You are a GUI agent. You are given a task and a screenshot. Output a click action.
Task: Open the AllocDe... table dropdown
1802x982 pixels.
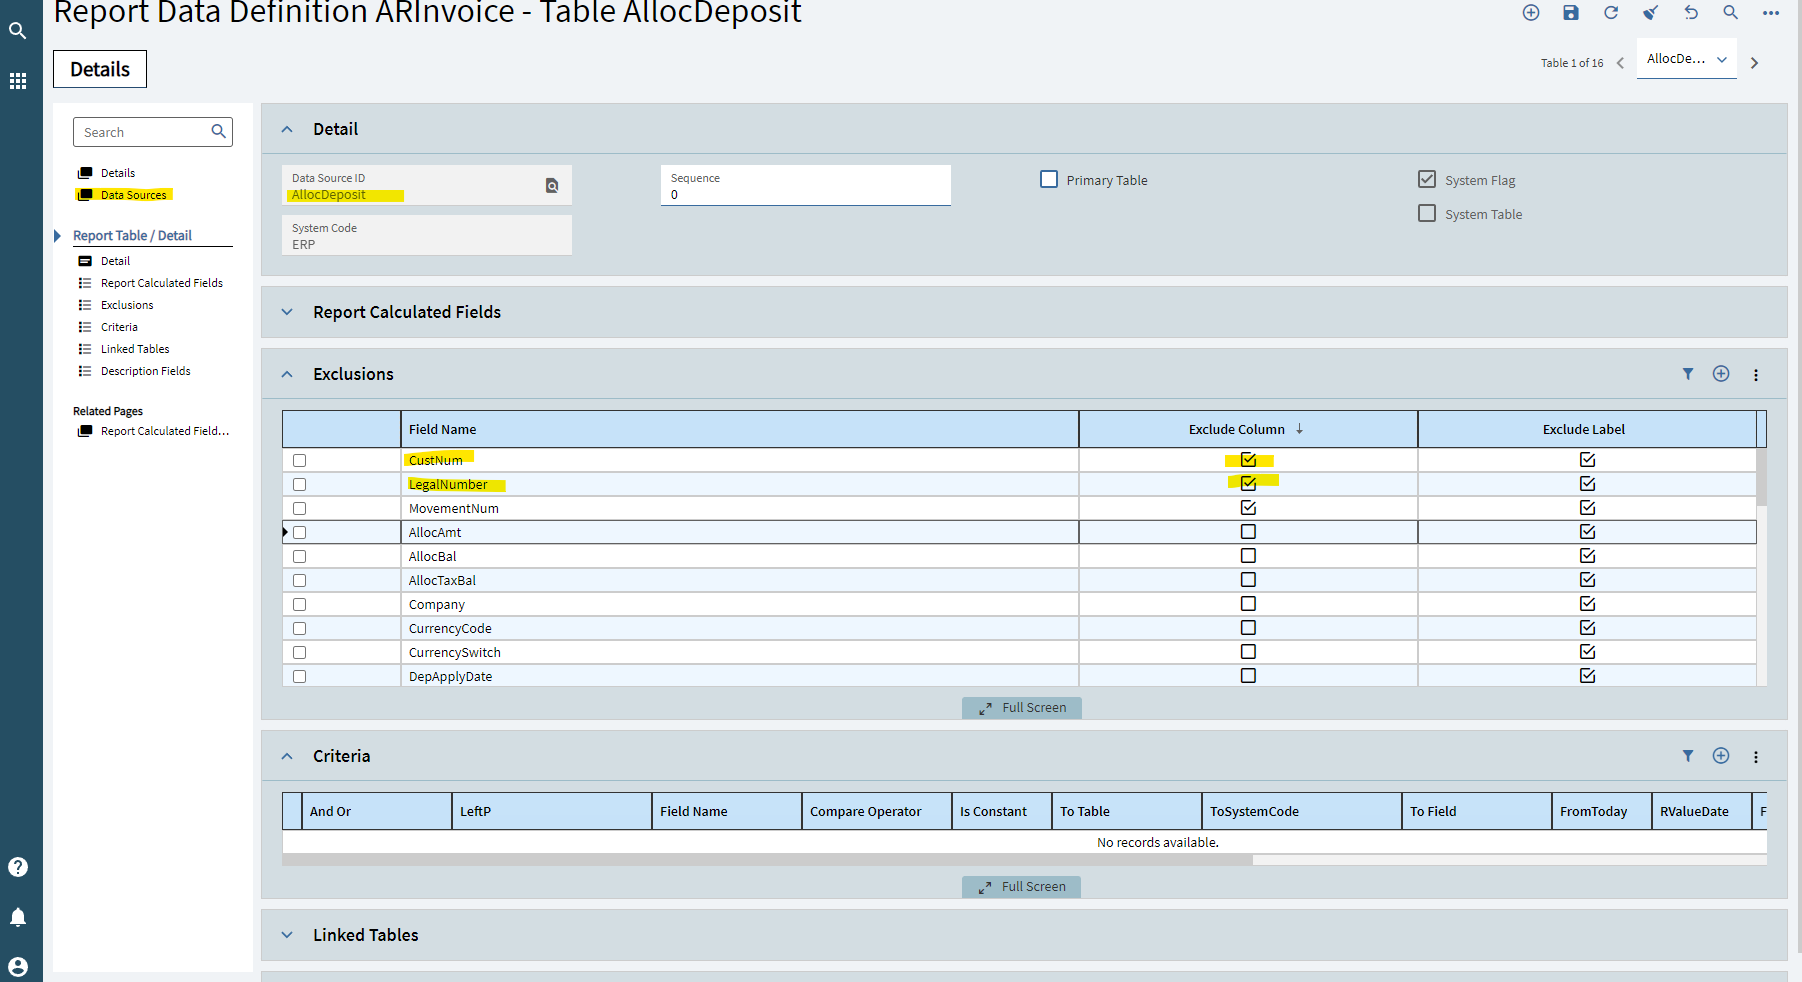1687,59
